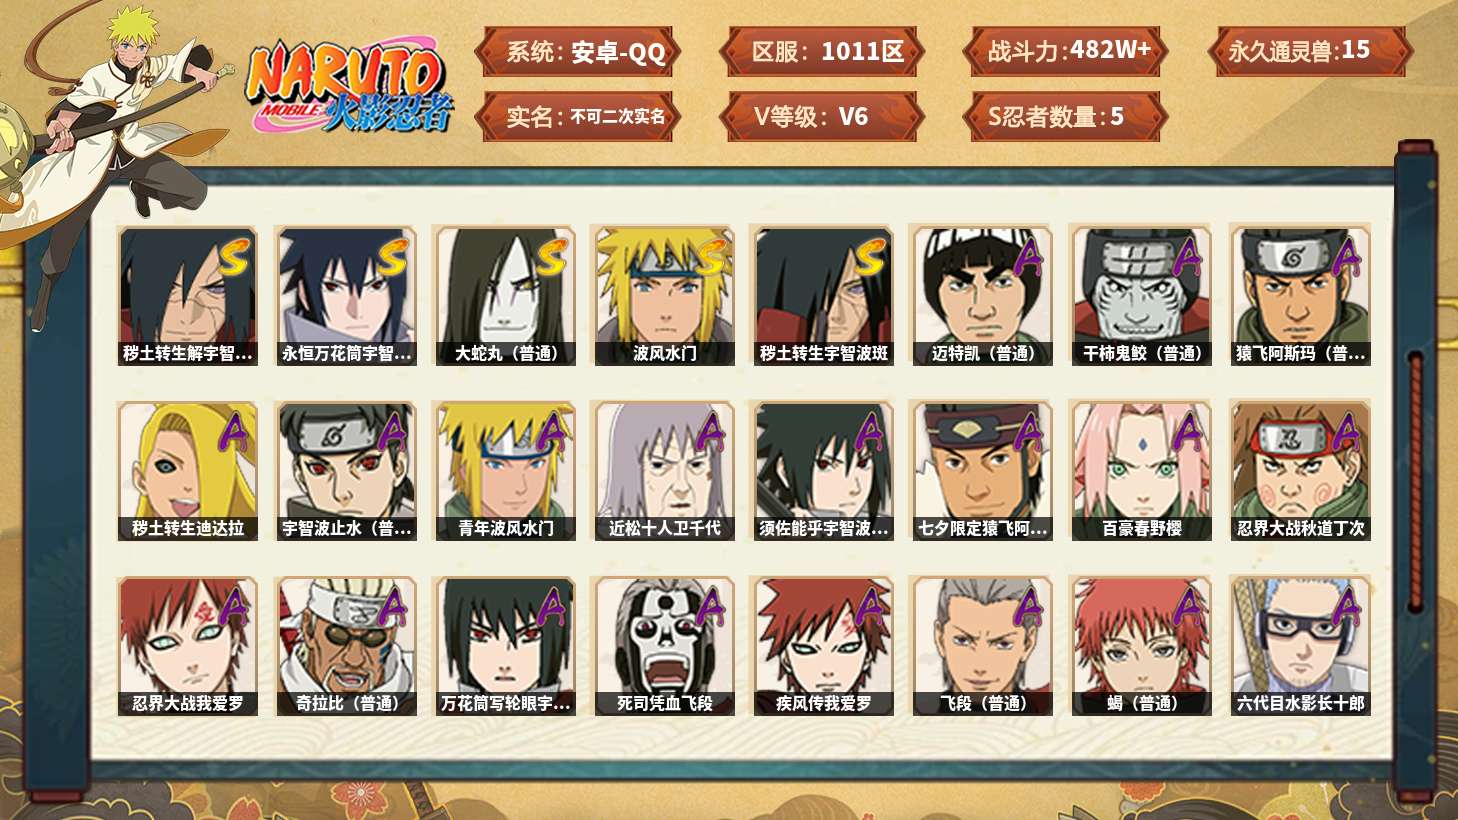Click the 战斗力 482W+ badge
Screen dimensions: 1458x820
[x=1066, y=51]
